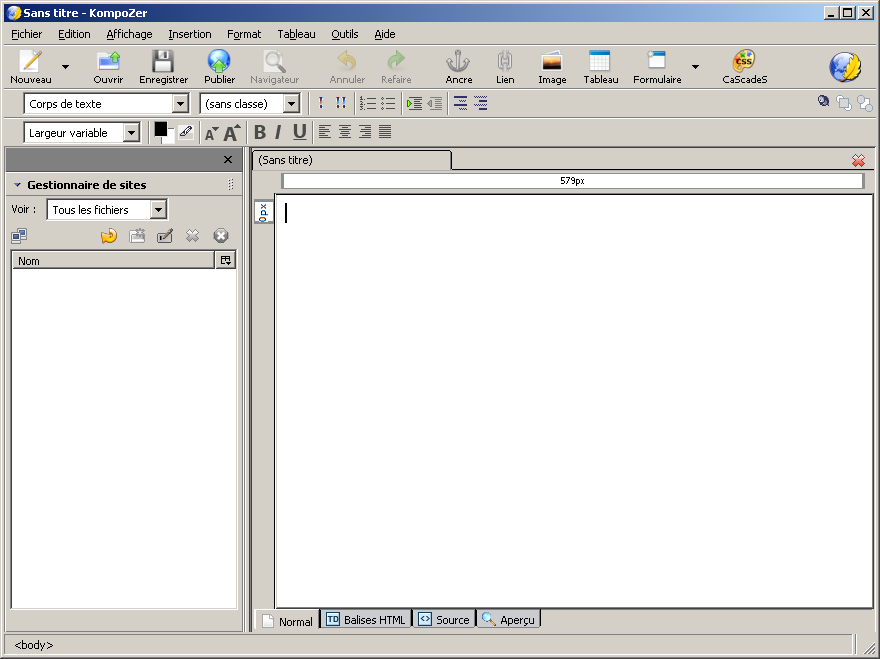Open the Format menu
This screenshot has width=880, height=659.
point(244,34)
